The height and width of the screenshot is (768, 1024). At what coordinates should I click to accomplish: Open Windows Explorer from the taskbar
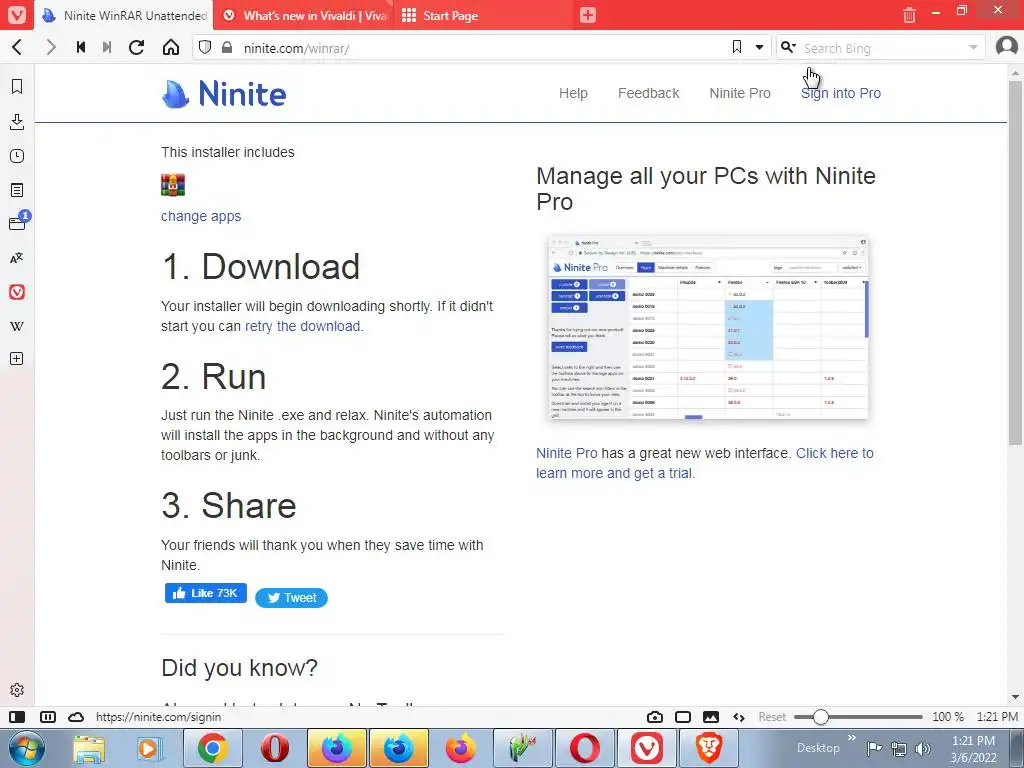89,748
